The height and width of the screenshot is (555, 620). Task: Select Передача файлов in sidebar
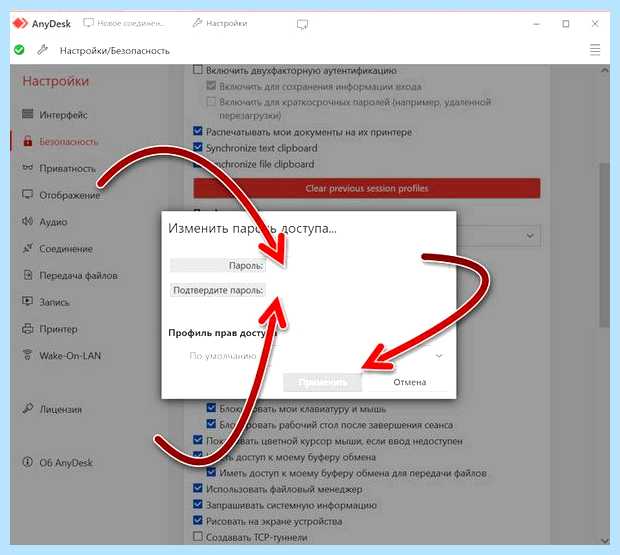pos(78,276)
